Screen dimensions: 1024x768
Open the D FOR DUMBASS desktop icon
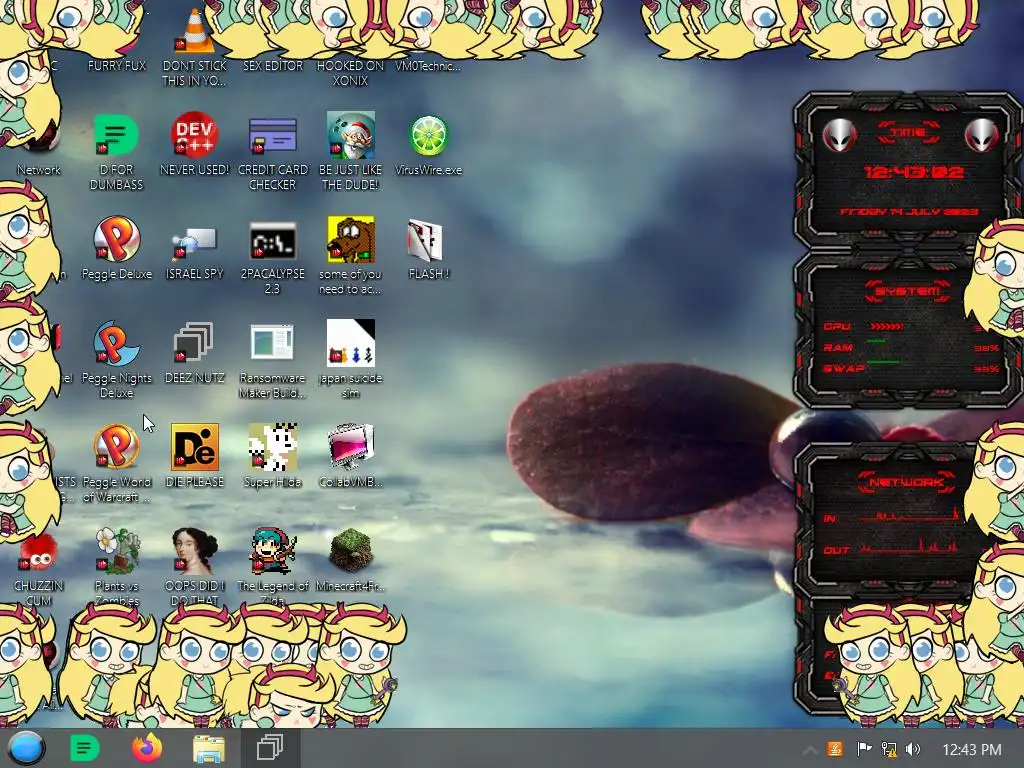[116, 135]
